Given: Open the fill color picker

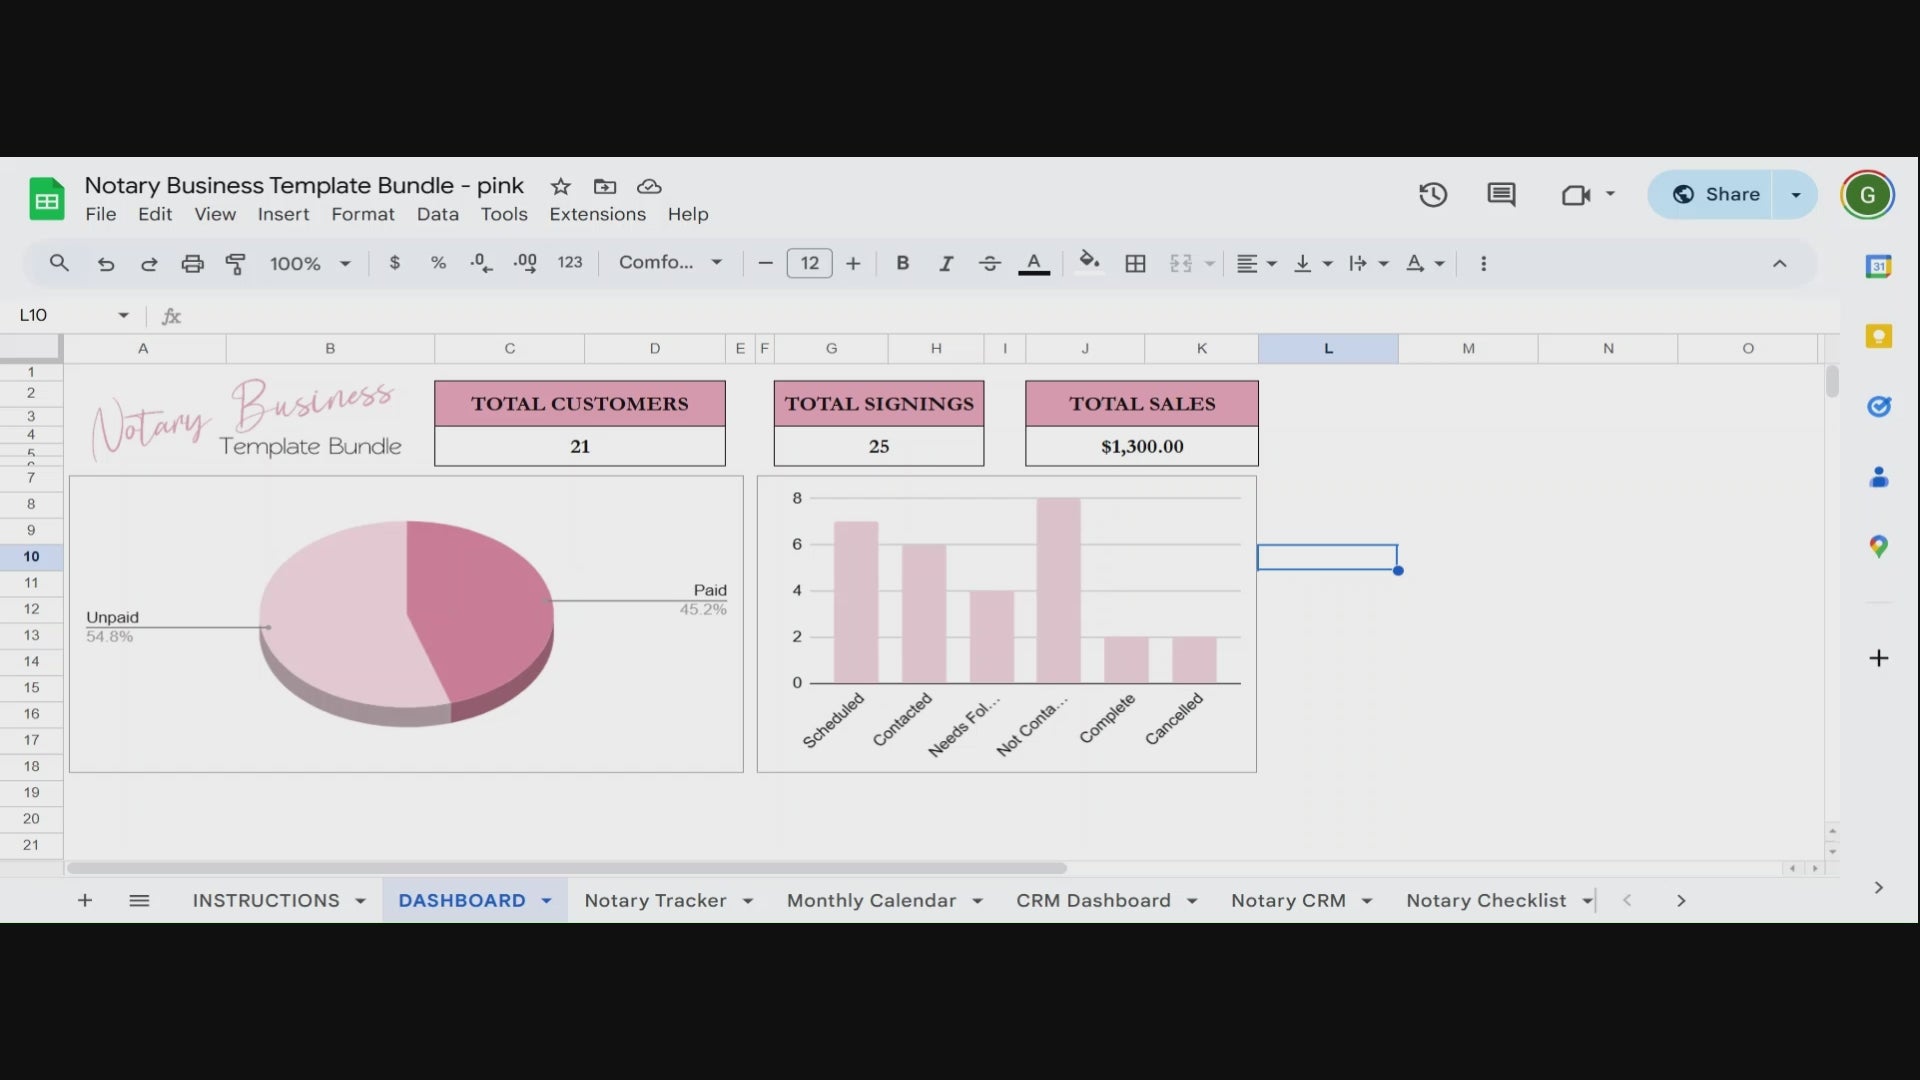Looking at the screenshot, I should [1089, 263].
